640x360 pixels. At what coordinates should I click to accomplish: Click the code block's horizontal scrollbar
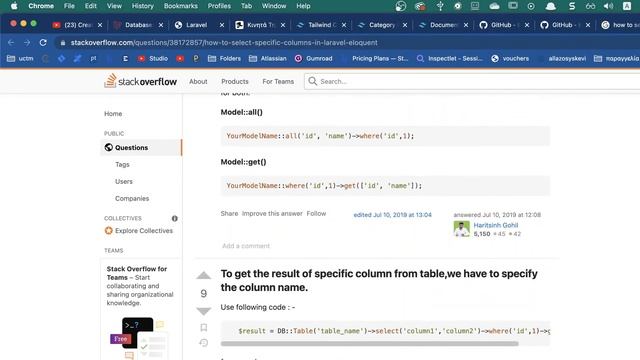369,344
